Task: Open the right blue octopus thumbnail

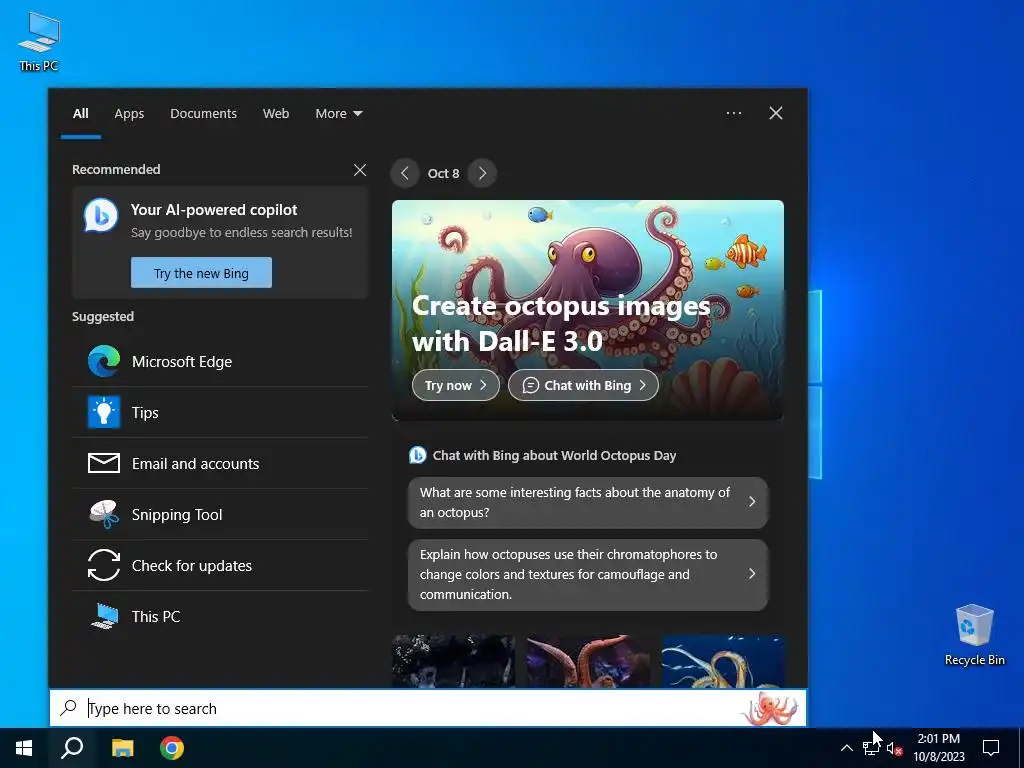Action: click(x=723, y=661)
